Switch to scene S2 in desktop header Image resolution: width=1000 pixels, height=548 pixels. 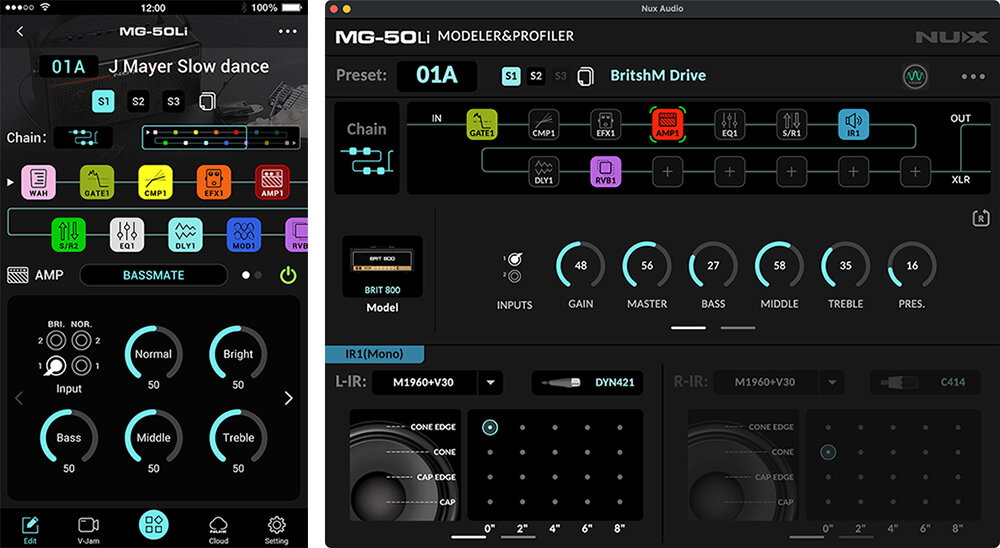[536, 76]
